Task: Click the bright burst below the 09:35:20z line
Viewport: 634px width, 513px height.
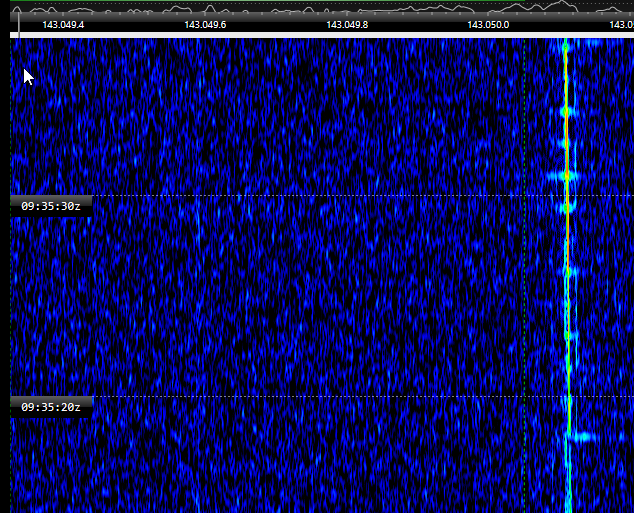Action: click(x=584, y=437)
